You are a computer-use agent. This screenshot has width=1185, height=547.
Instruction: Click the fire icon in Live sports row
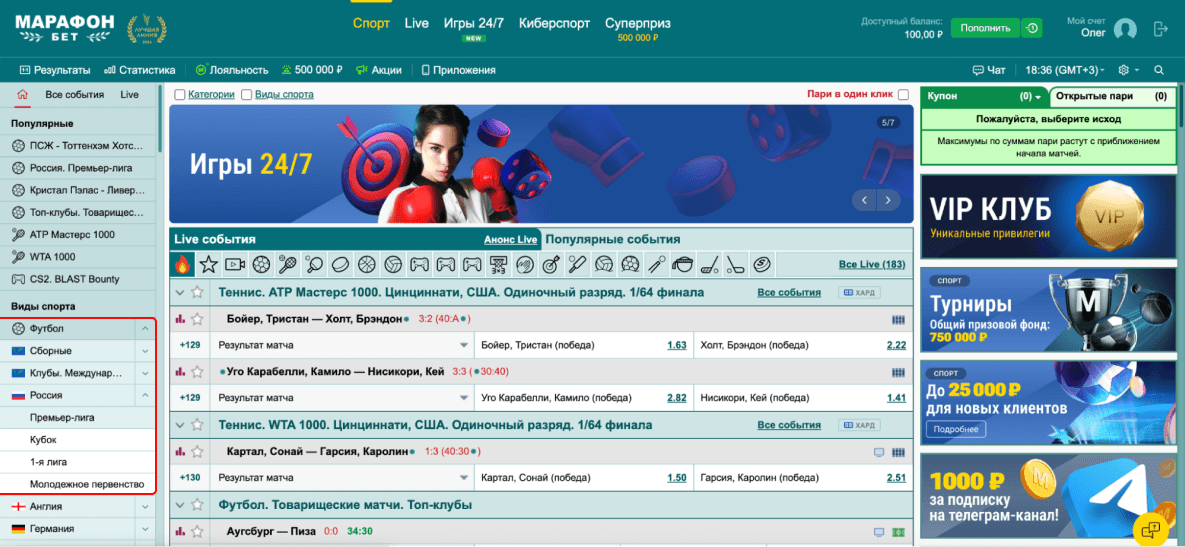(x=182, y=265)
